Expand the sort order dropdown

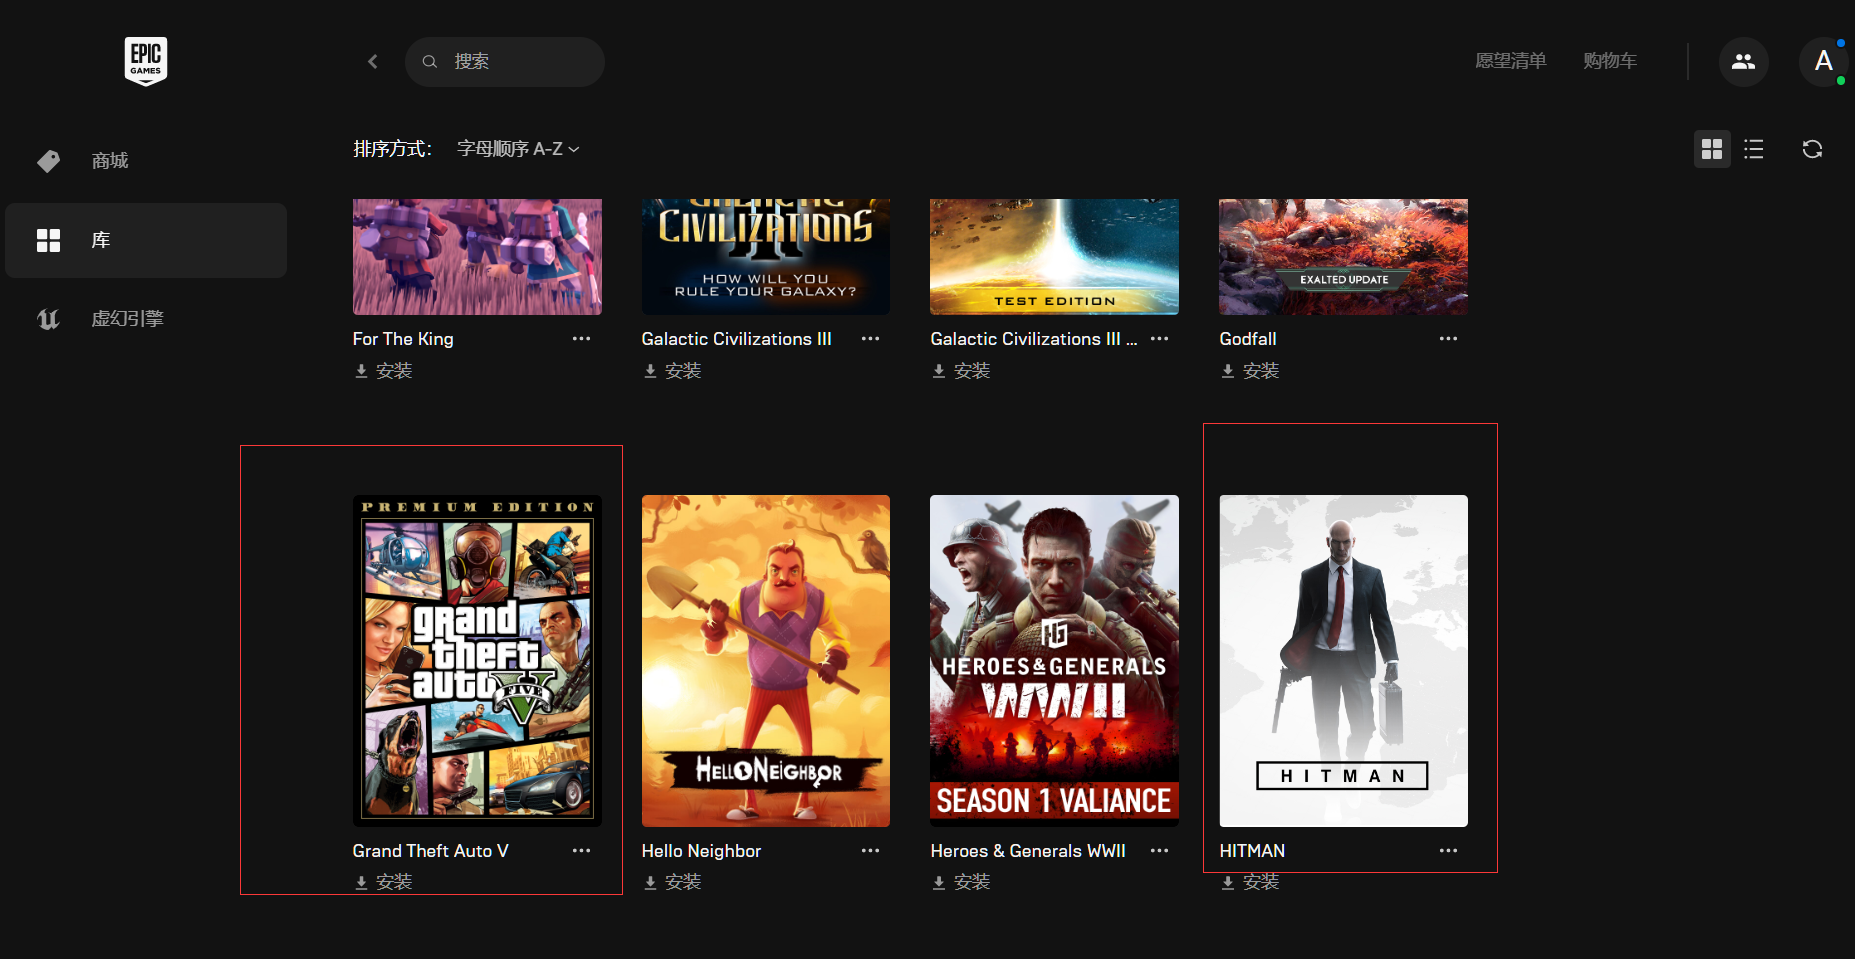tap(517, 149)
